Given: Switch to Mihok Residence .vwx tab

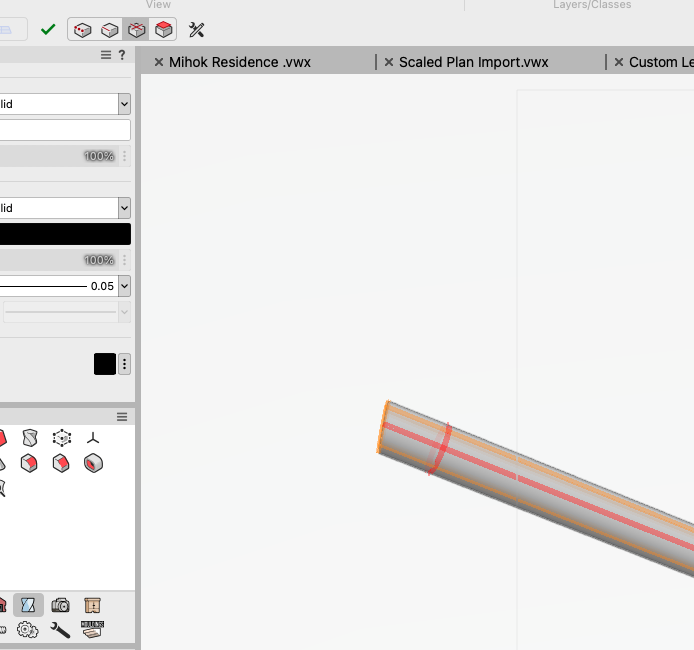Looking at the screenshot, I should [239, 62].
